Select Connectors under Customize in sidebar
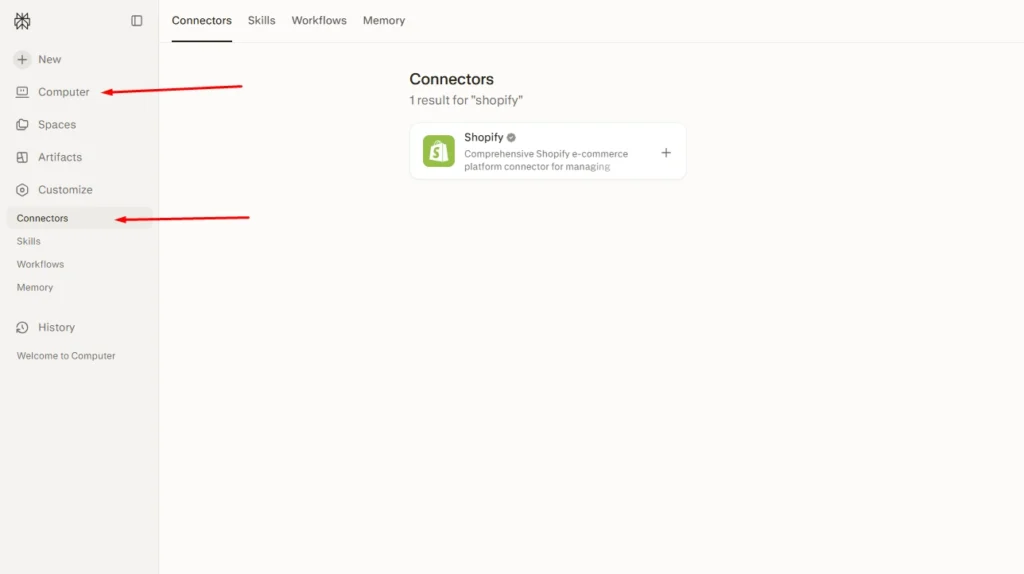The height and width of the screenshot is (574, 1024). tap(80, 218)
